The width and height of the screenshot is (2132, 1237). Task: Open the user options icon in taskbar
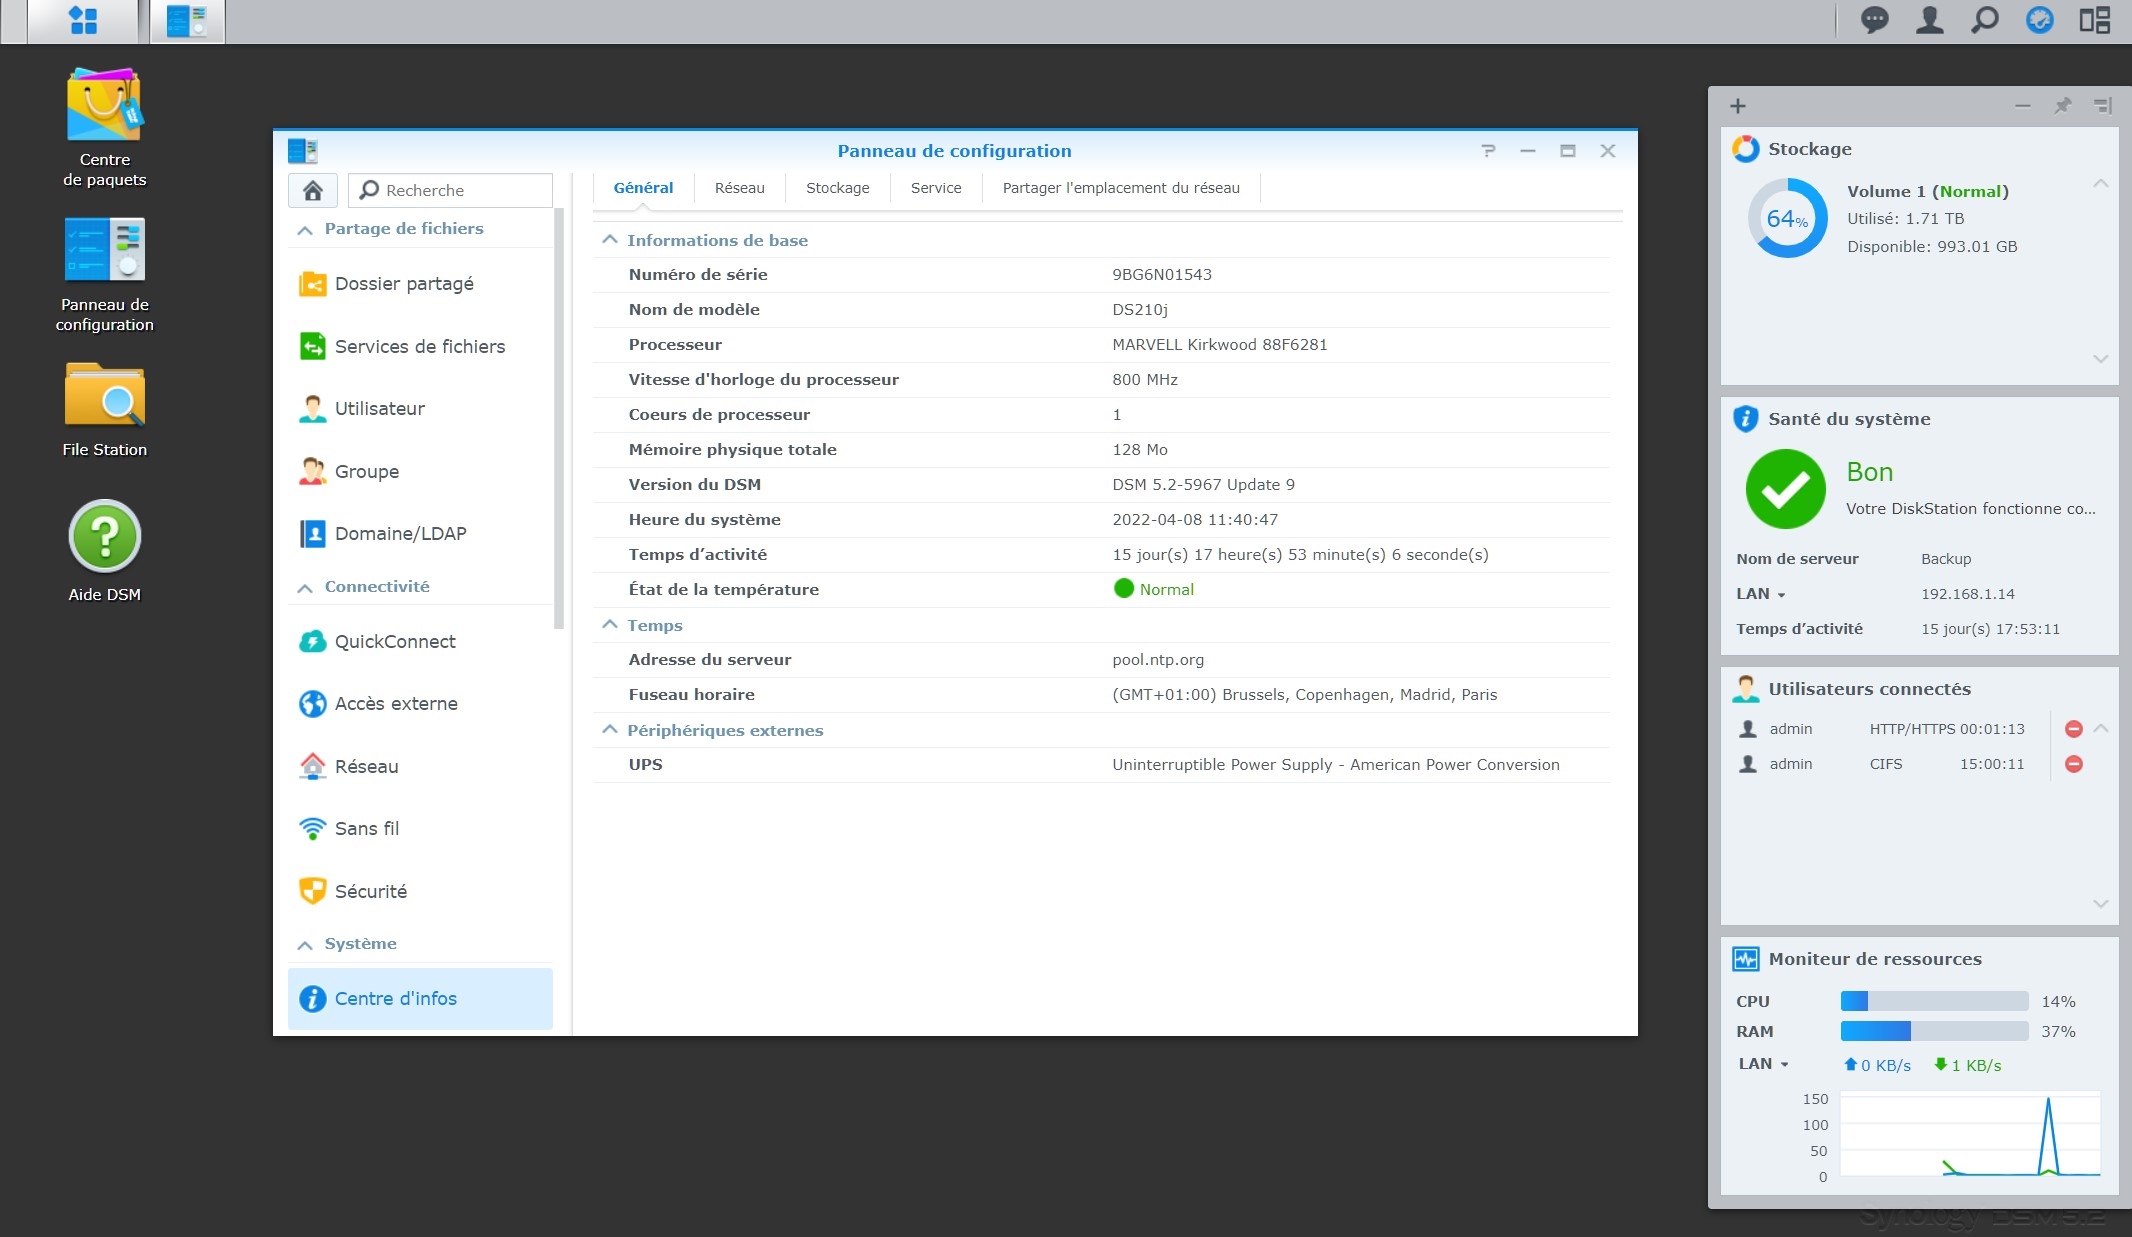(1929, 20)
